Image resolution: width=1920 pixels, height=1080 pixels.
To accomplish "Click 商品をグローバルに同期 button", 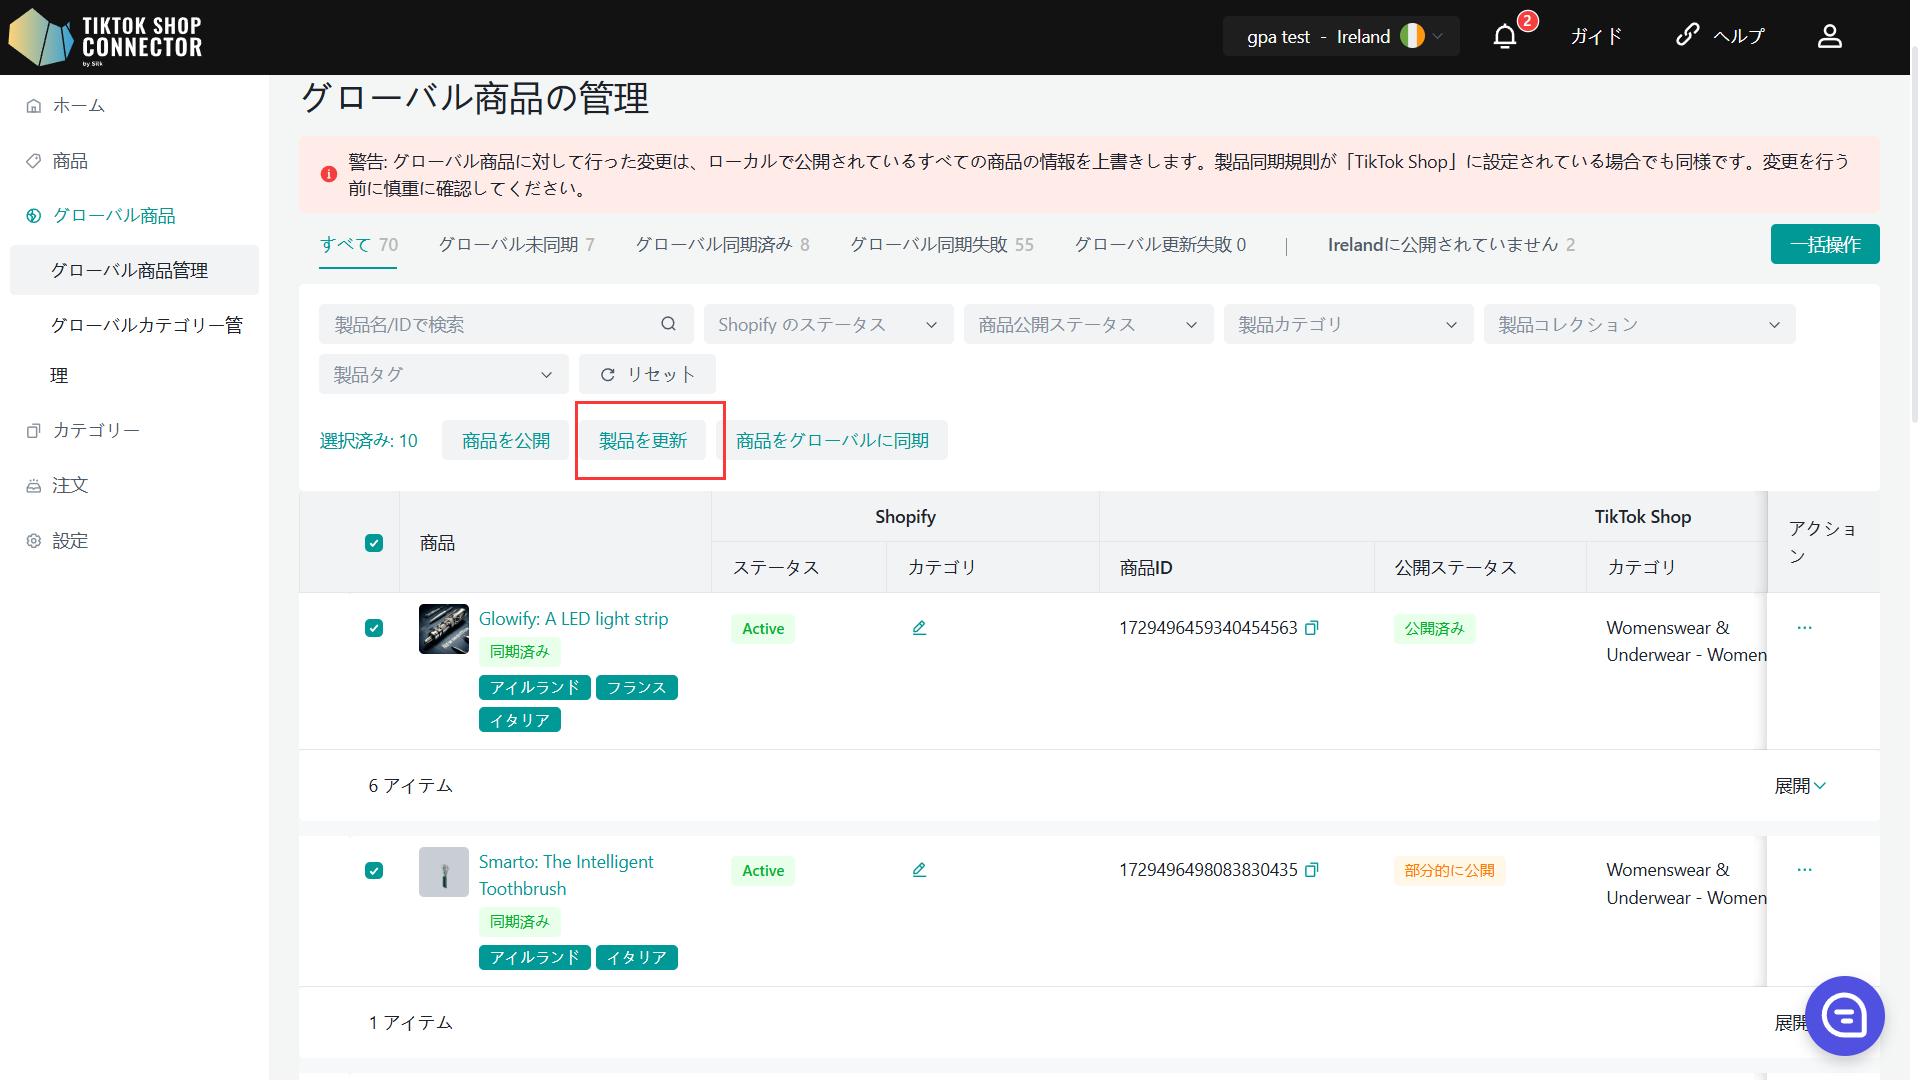I will (832, 441).
